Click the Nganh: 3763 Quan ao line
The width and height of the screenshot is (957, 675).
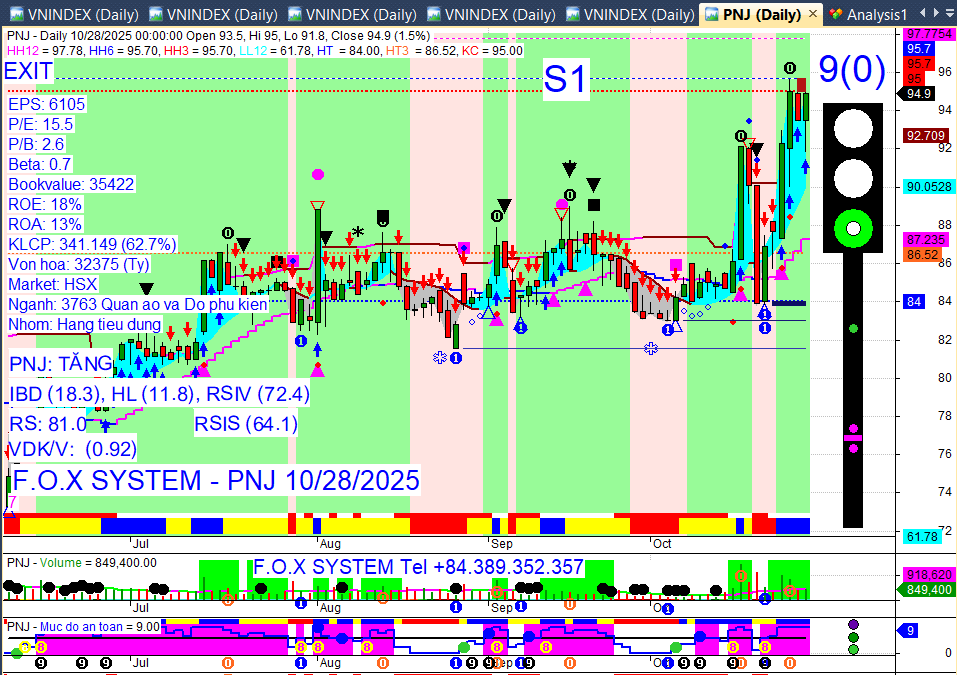[x=137, y=305]
